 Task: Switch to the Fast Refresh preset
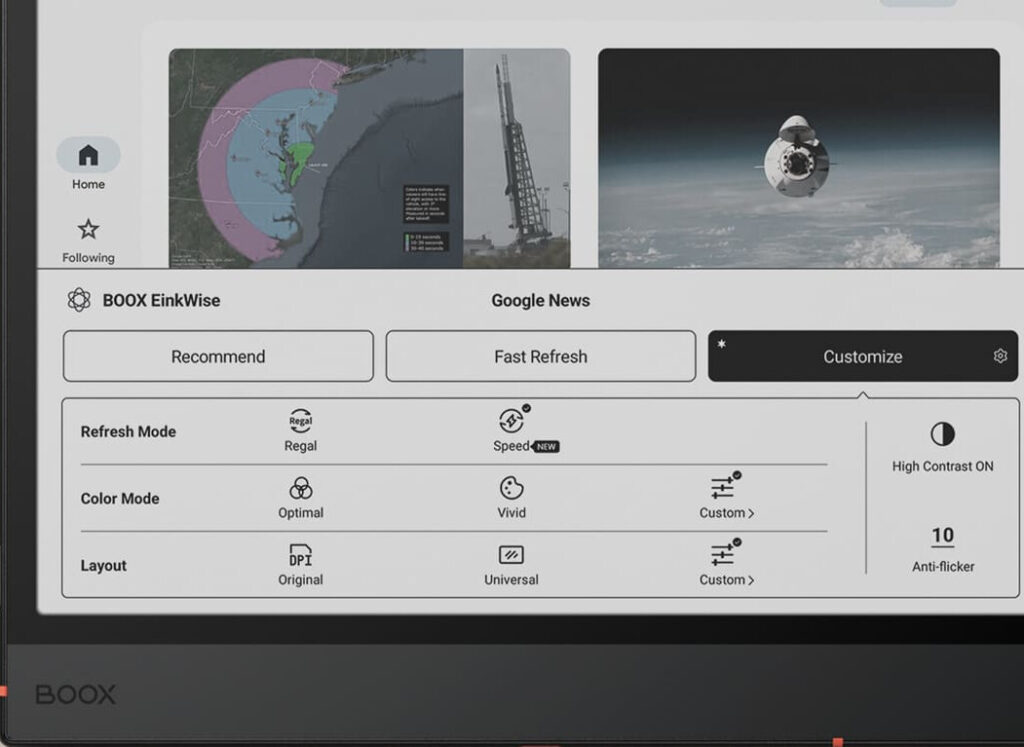pyautogui.click(x=540, y=356)
